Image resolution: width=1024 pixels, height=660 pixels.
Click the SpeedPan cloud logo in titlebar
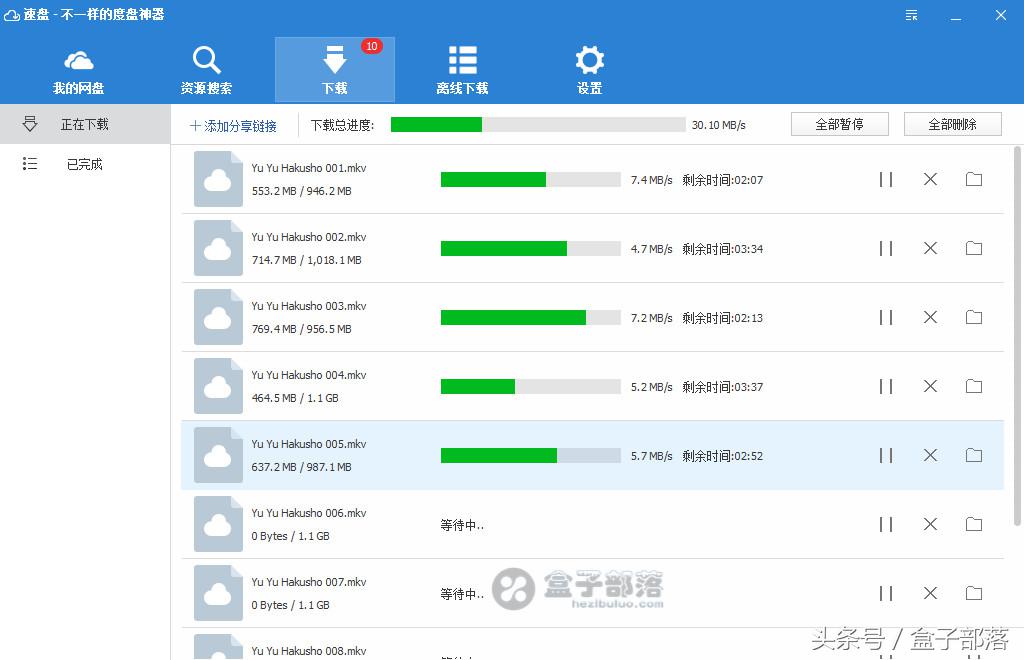point(12,14)
